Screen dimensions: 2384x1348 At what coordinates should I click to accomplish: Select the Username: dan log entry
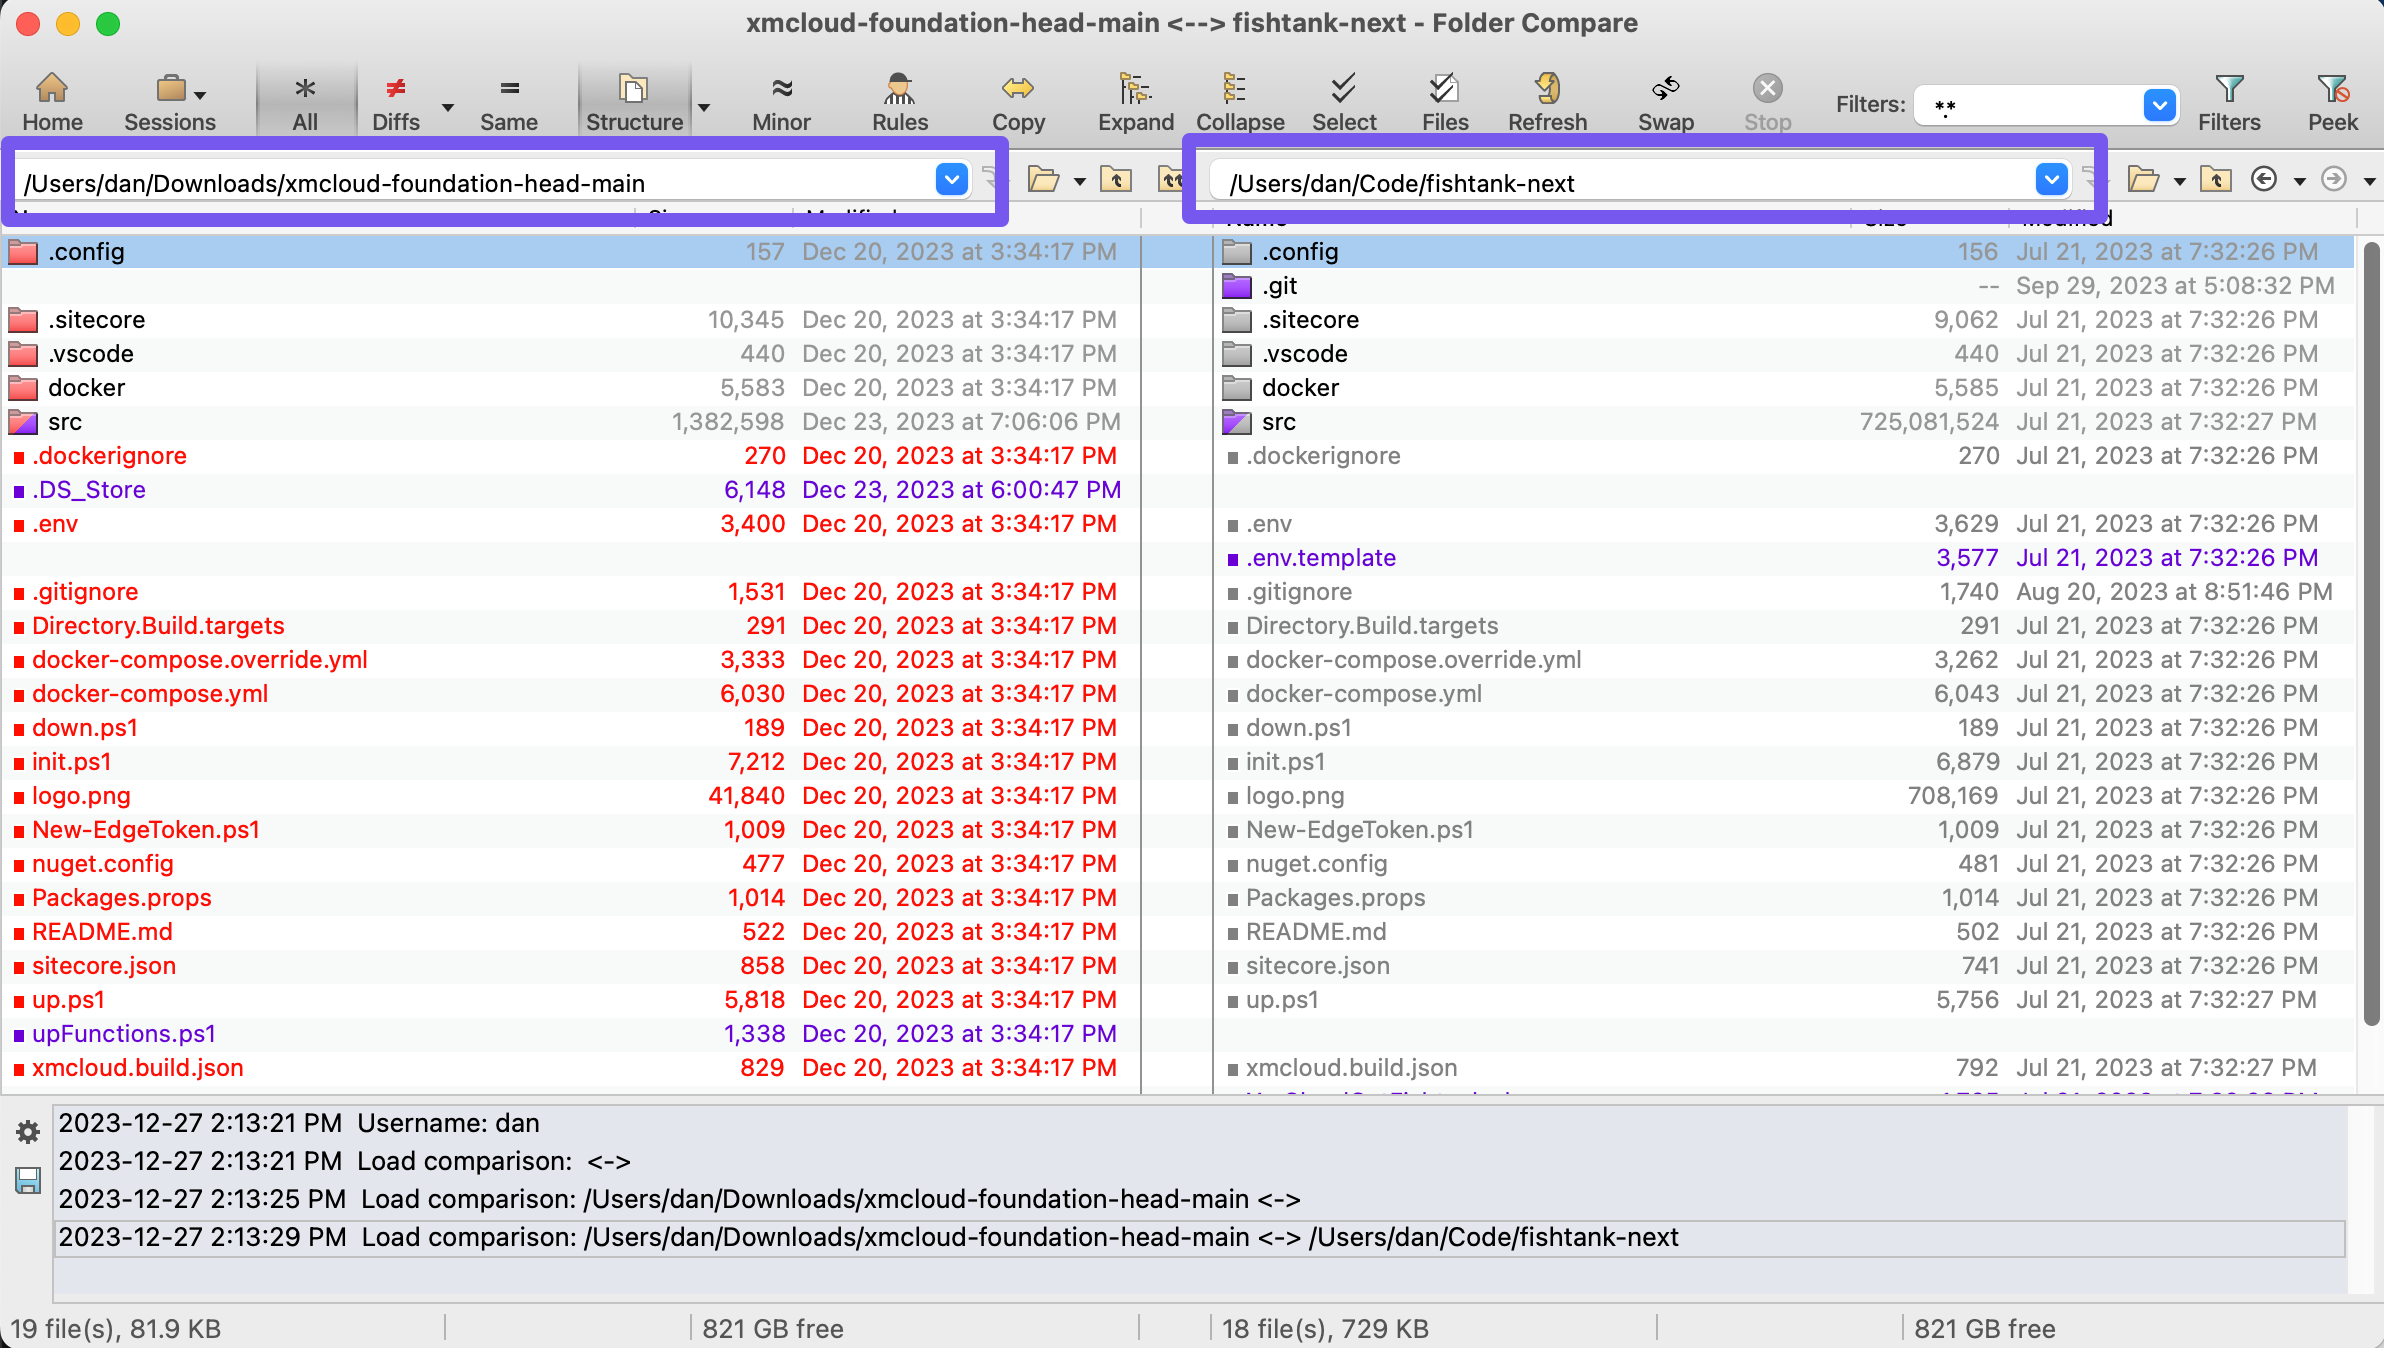point(1199,1124)
